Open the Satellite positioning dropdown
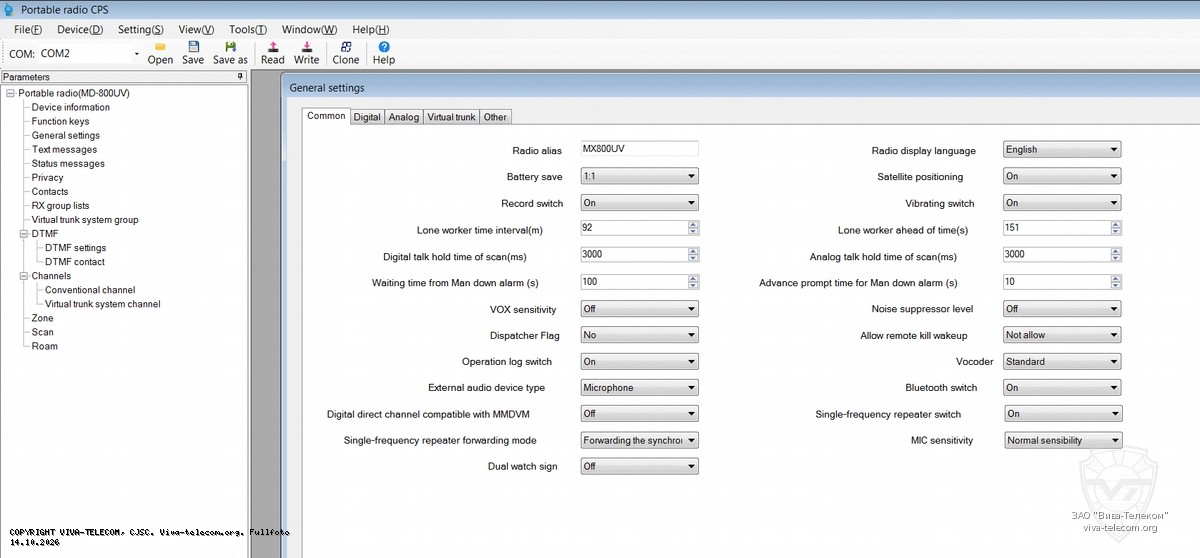This screenshot has width=1200, height=558. point(1062,177)
